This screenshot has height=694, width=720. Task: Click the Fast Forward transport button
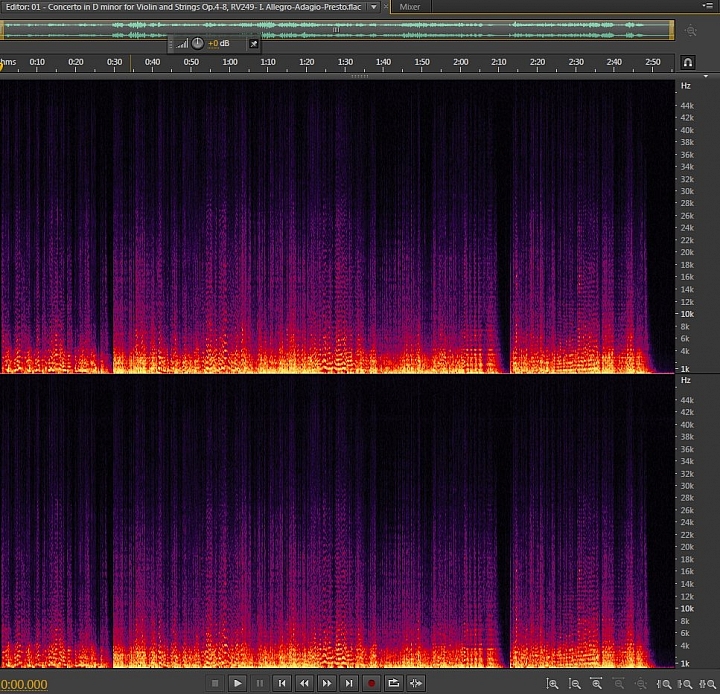tap(326, 683)
